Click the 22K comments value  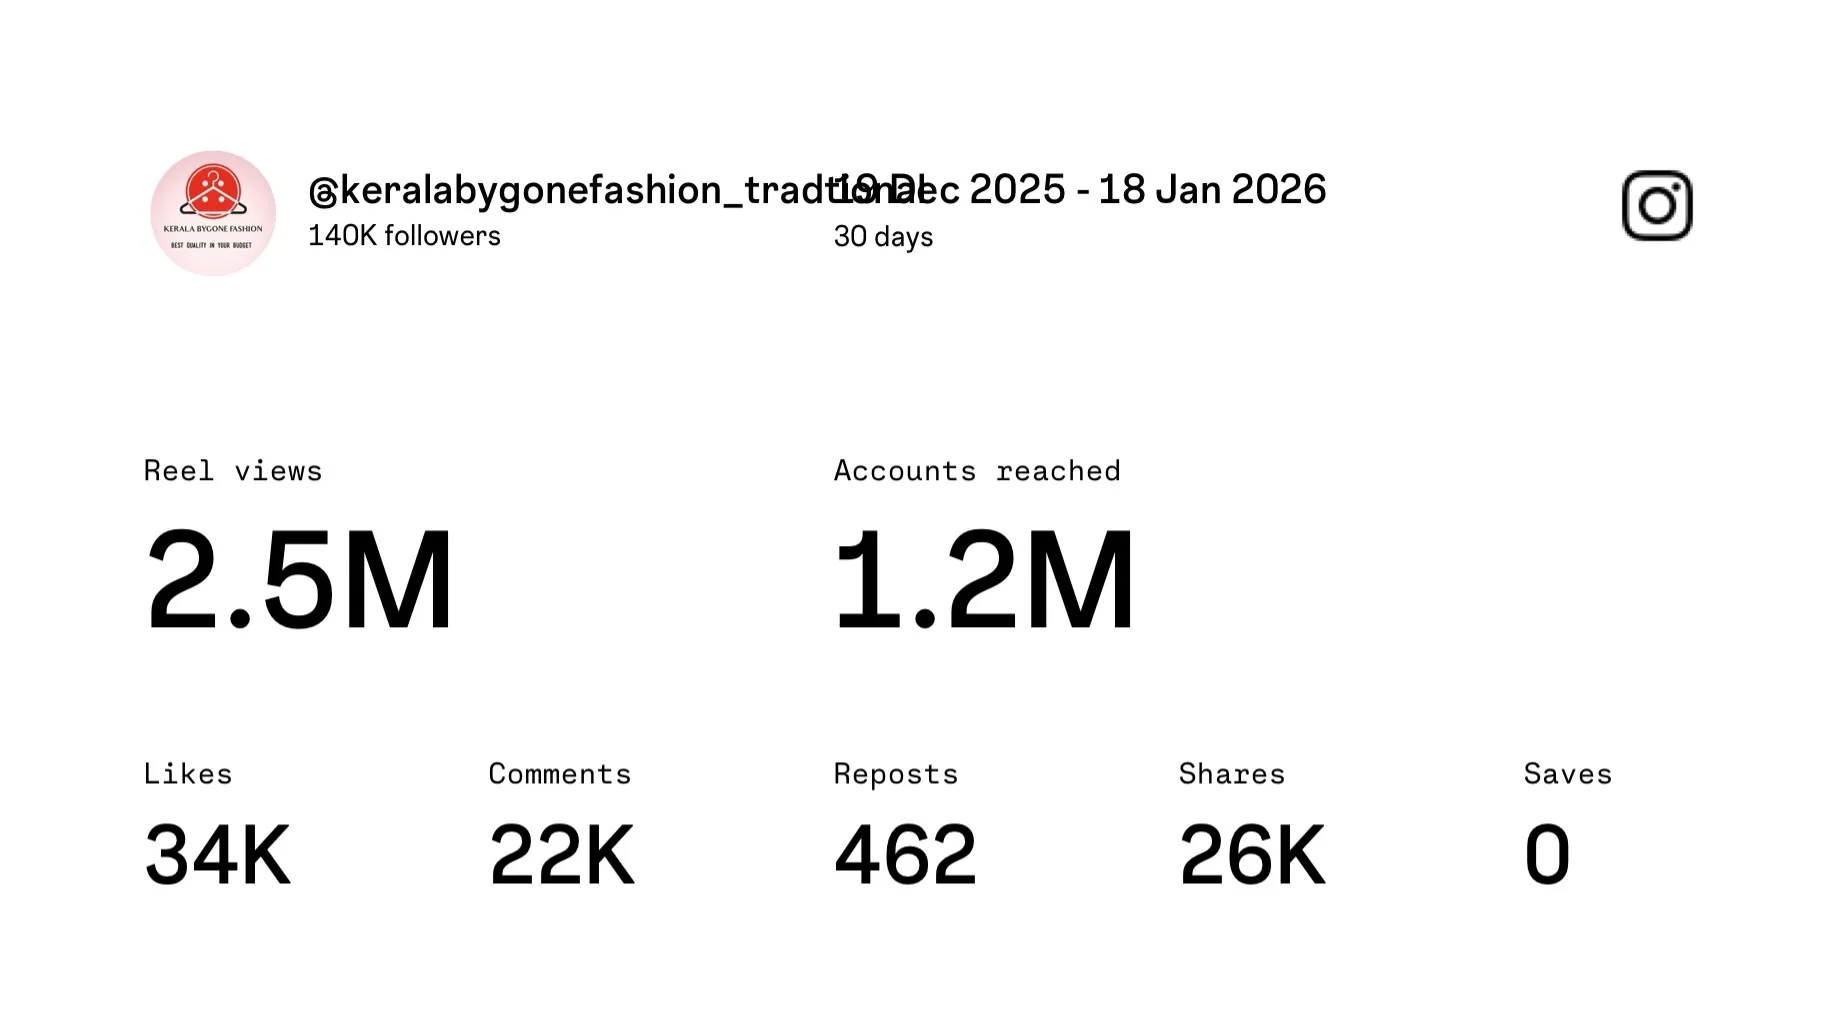pyautogui.click(x=562, y=855)
